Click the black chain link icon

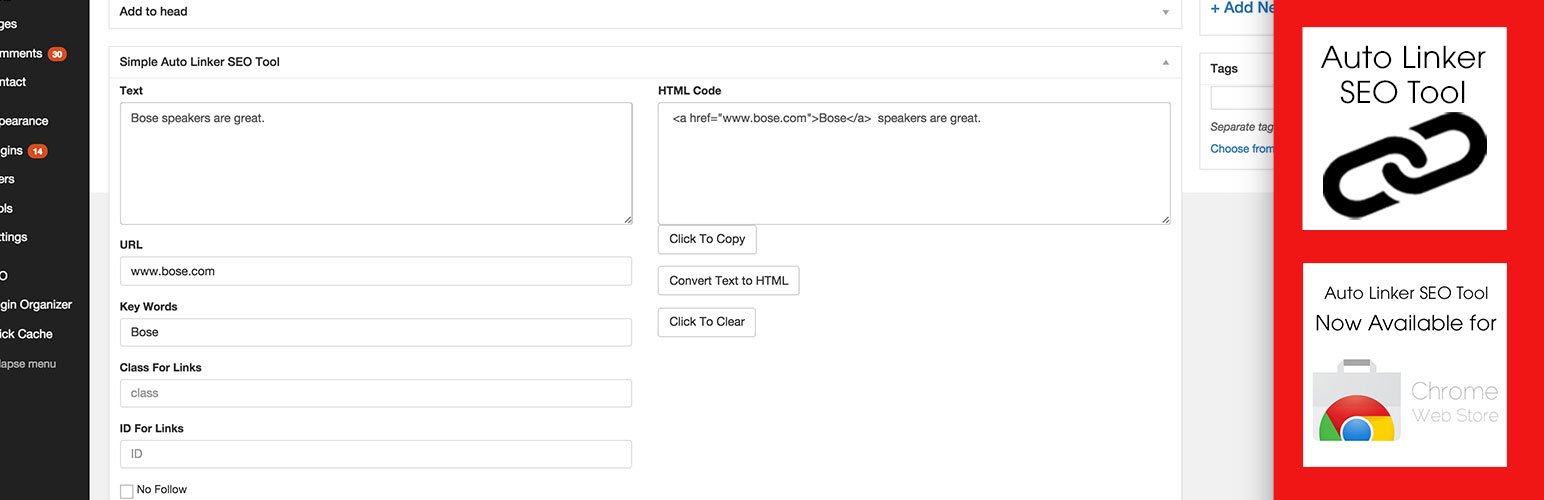tap(1404, 164)
